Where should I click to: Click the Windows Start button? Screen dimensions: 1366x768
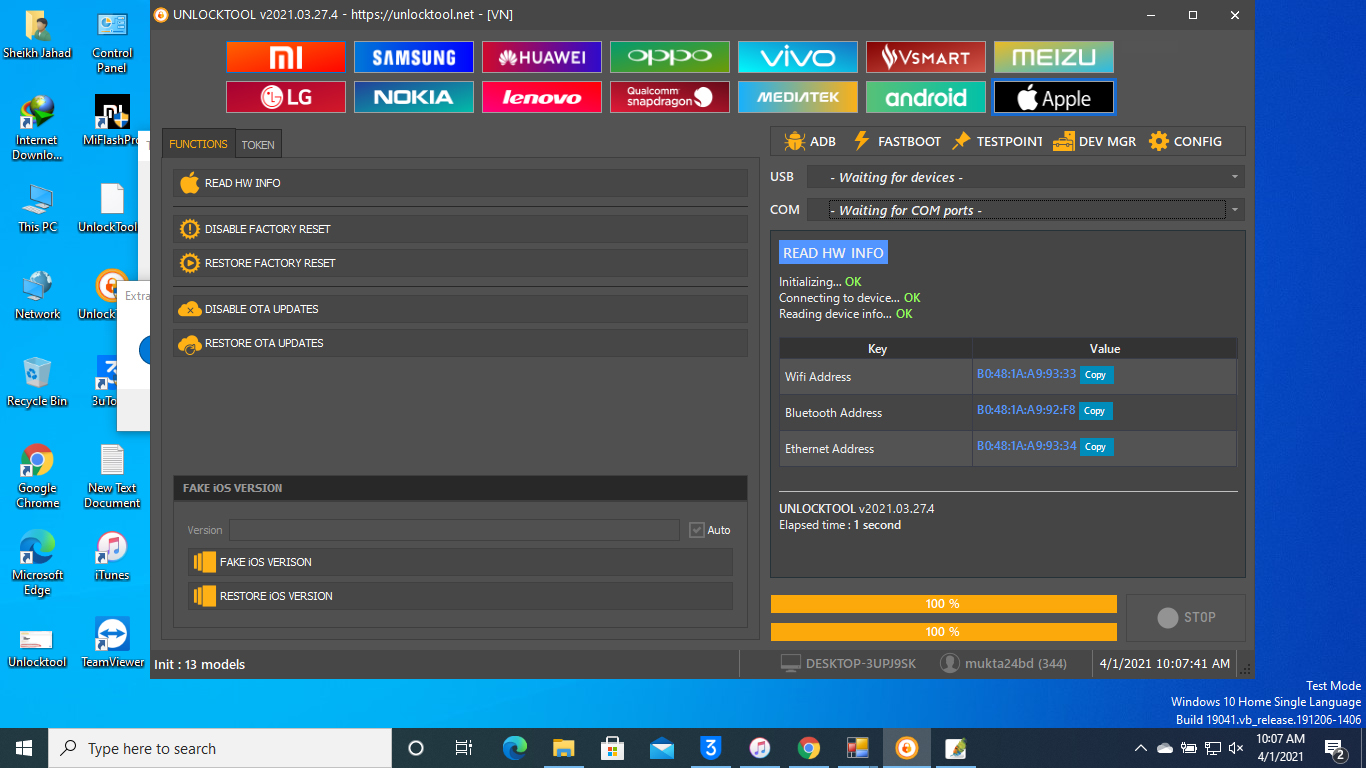(x=24, y=748)
